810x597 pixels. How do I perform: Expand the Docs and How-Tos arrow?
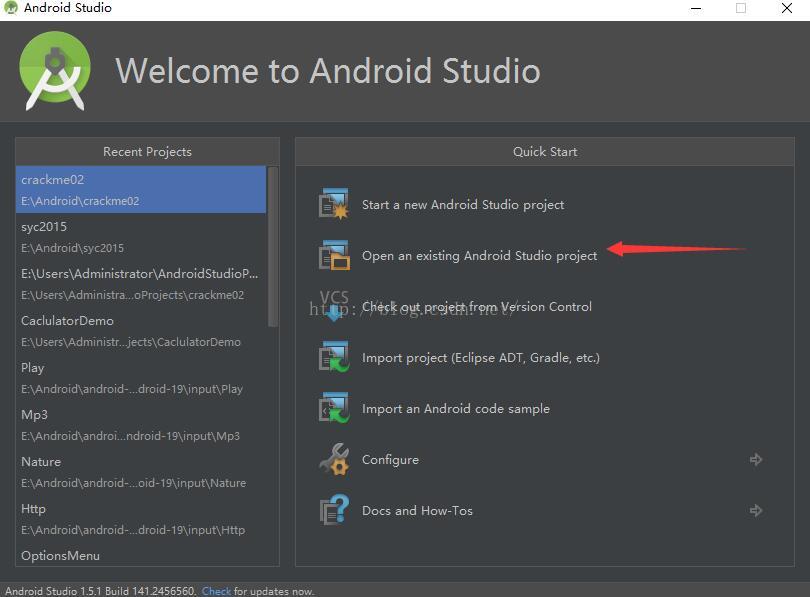pos(756,510)
